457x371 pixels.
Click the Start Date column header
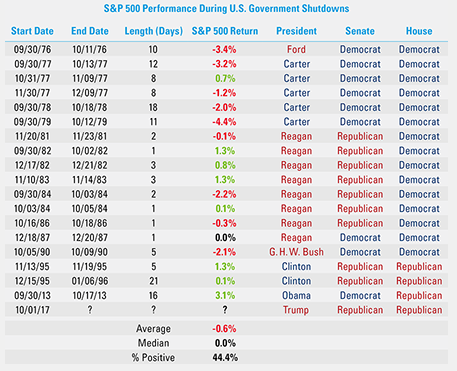[x=32, y=31]
